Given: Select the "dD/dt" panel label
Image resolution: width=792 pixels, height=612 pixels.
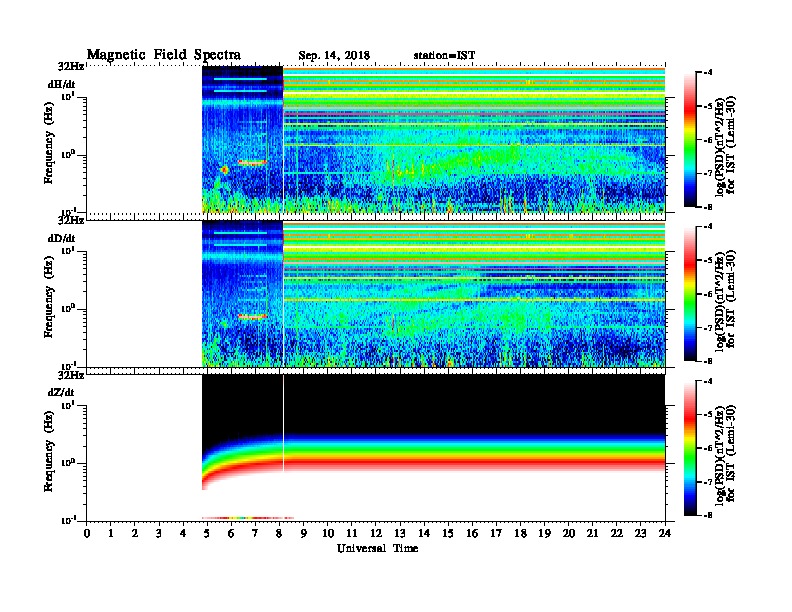Looking at the screenshot, I should tap(62, 238).
